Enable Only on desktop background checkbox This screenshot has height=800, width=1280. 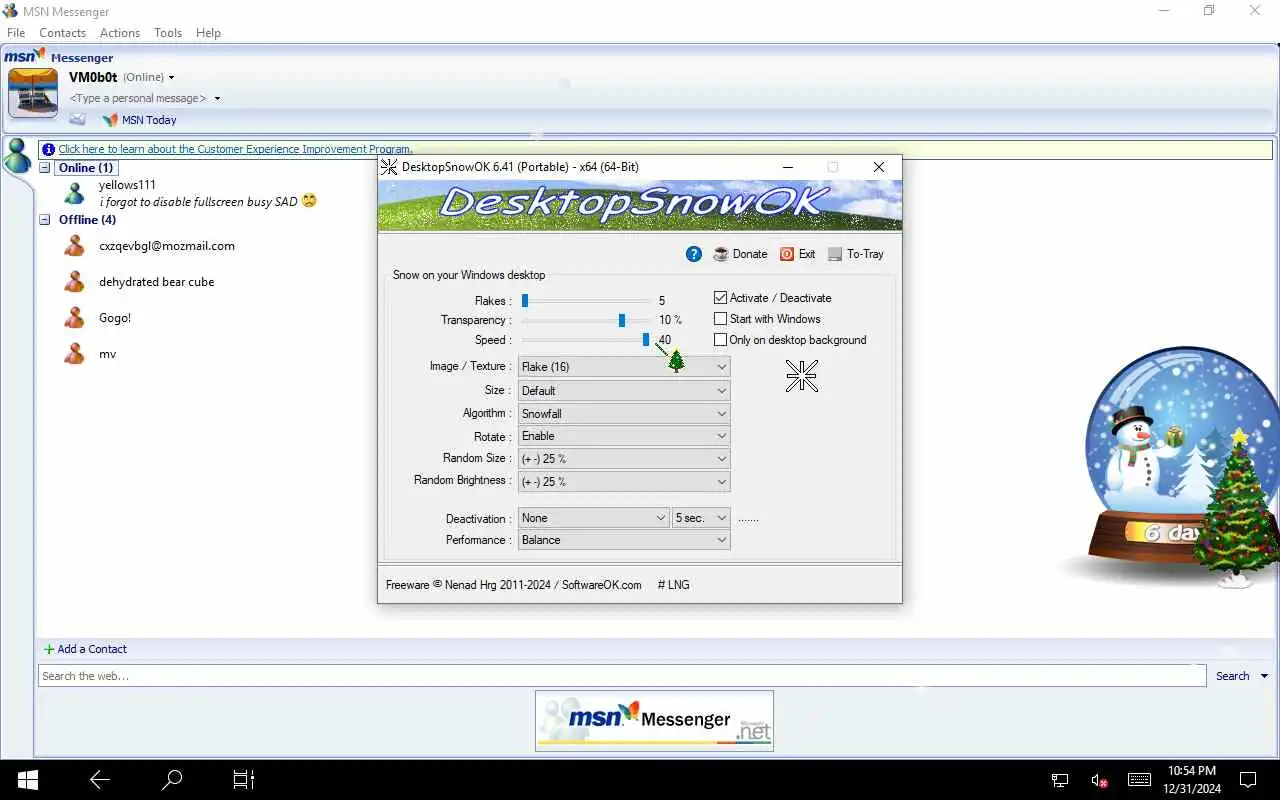[720, 340]
